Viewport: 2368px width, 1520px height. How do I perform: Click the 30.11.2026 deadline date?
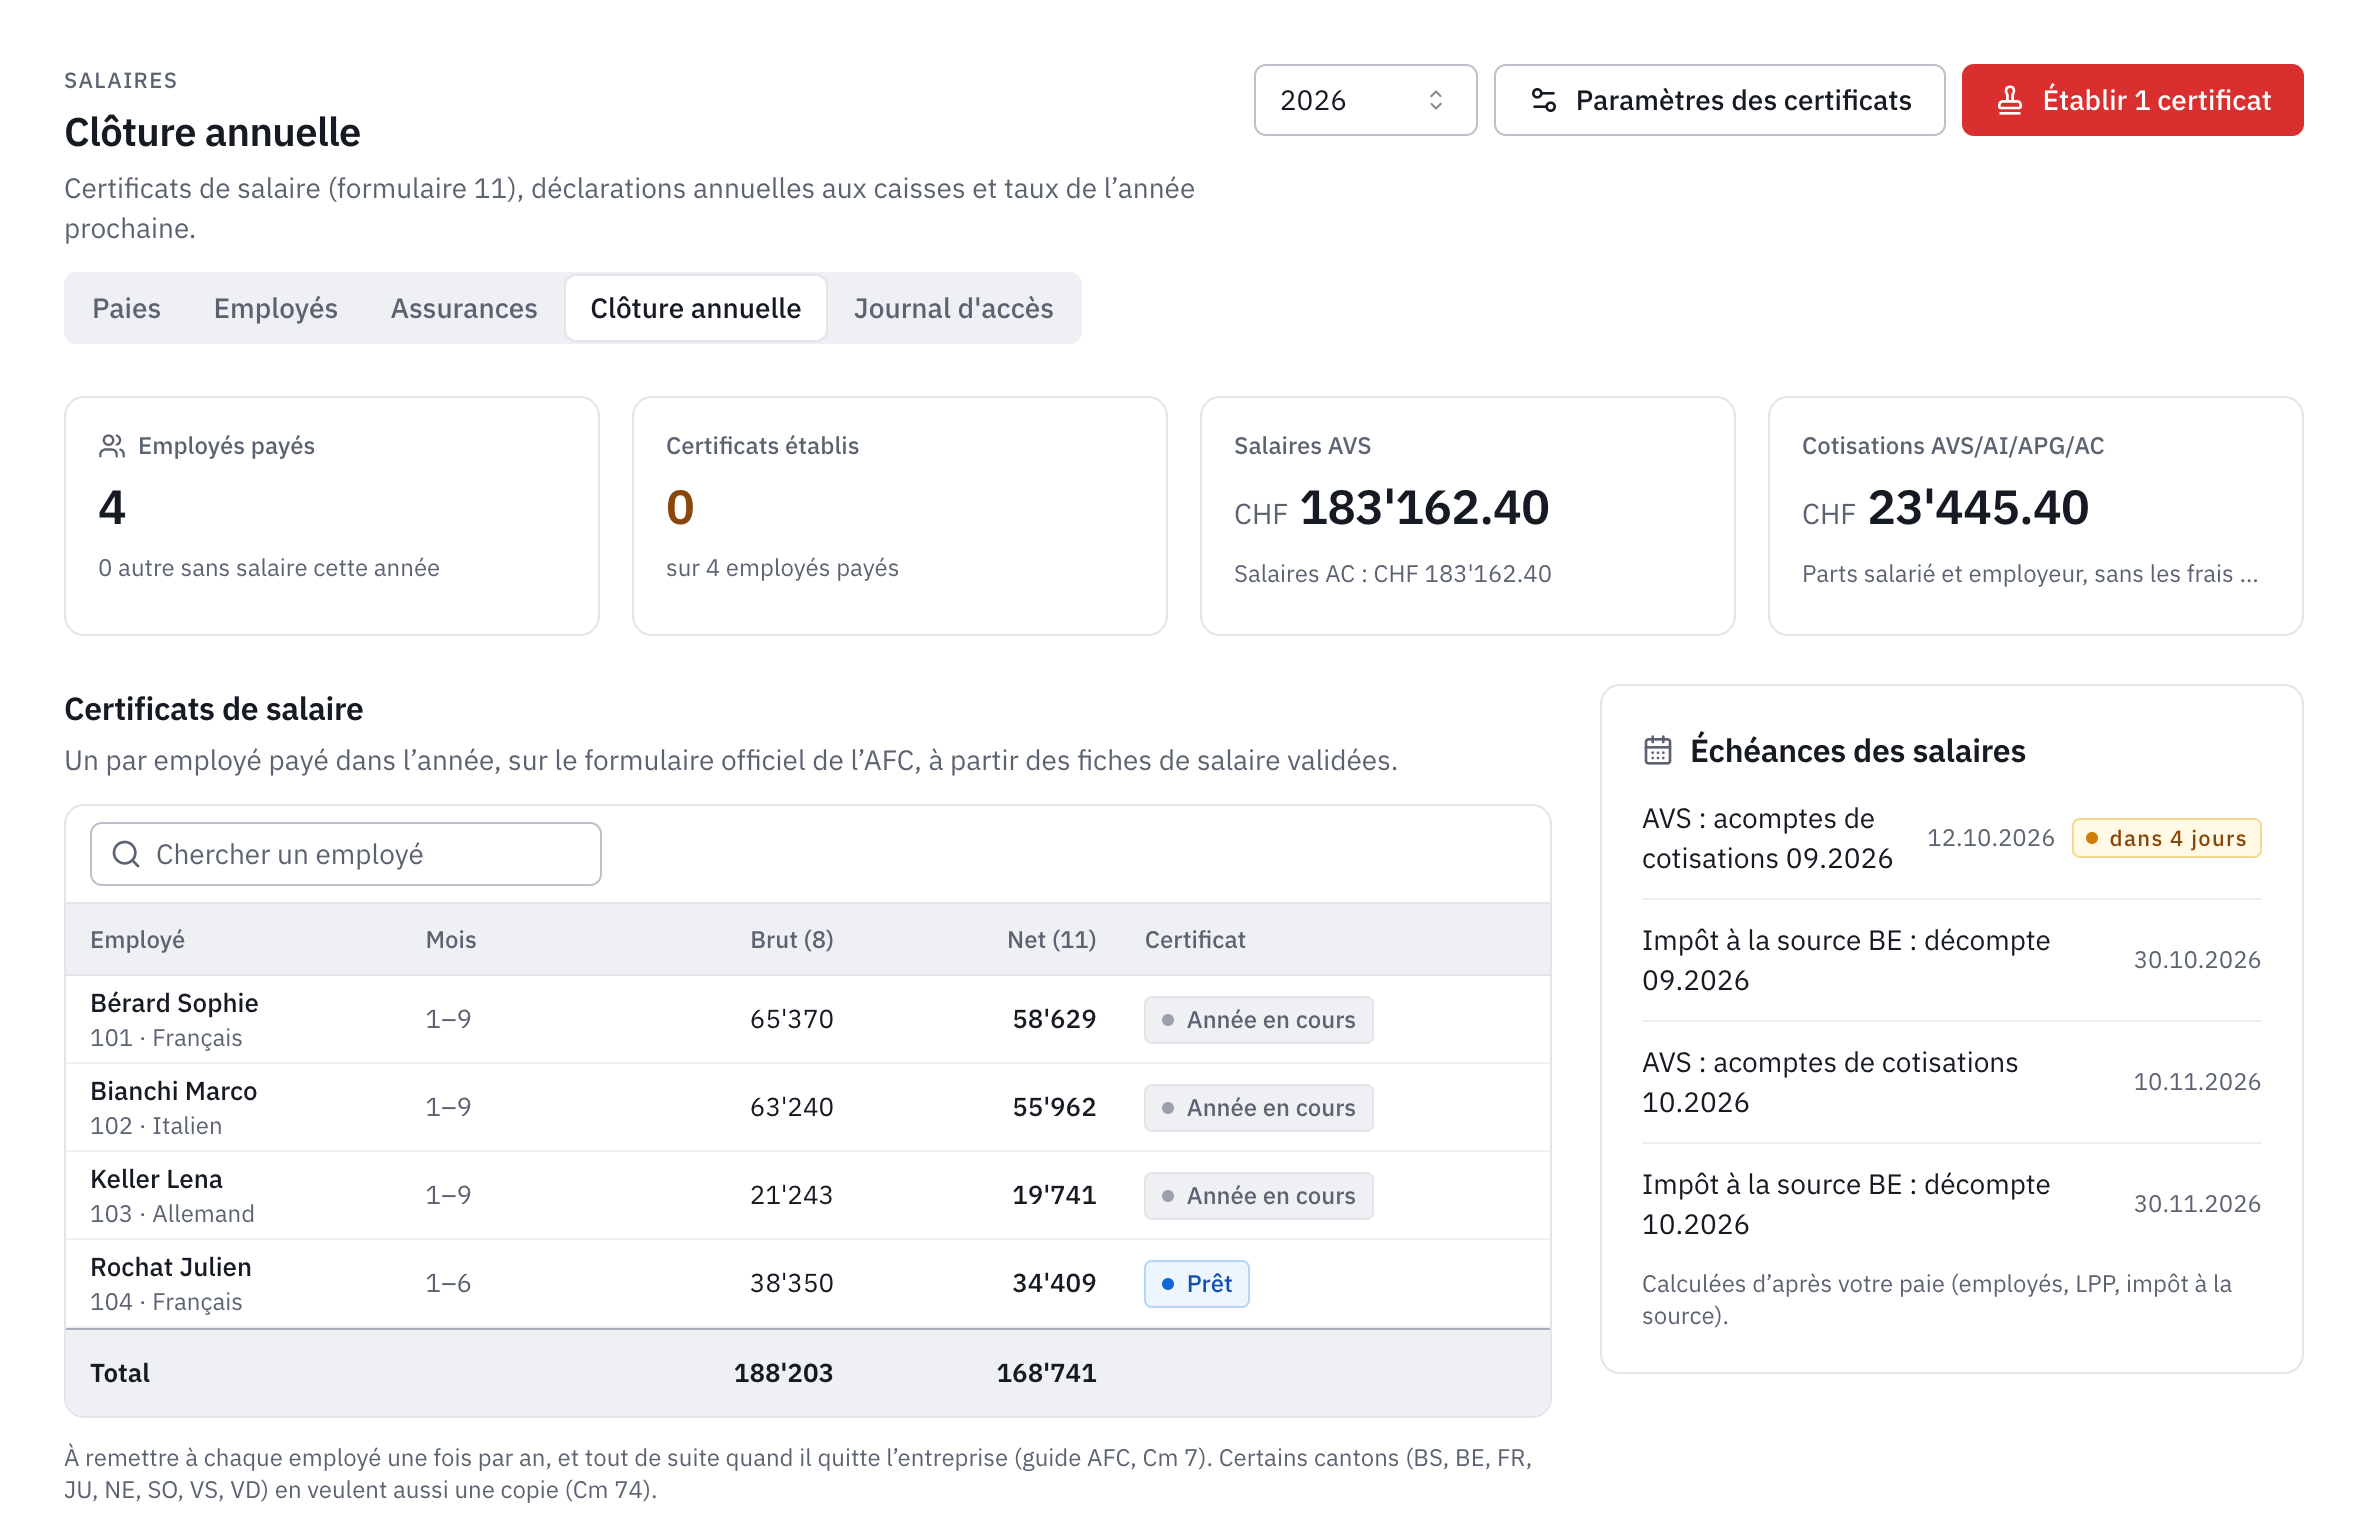click(x=2197, y=1205)
